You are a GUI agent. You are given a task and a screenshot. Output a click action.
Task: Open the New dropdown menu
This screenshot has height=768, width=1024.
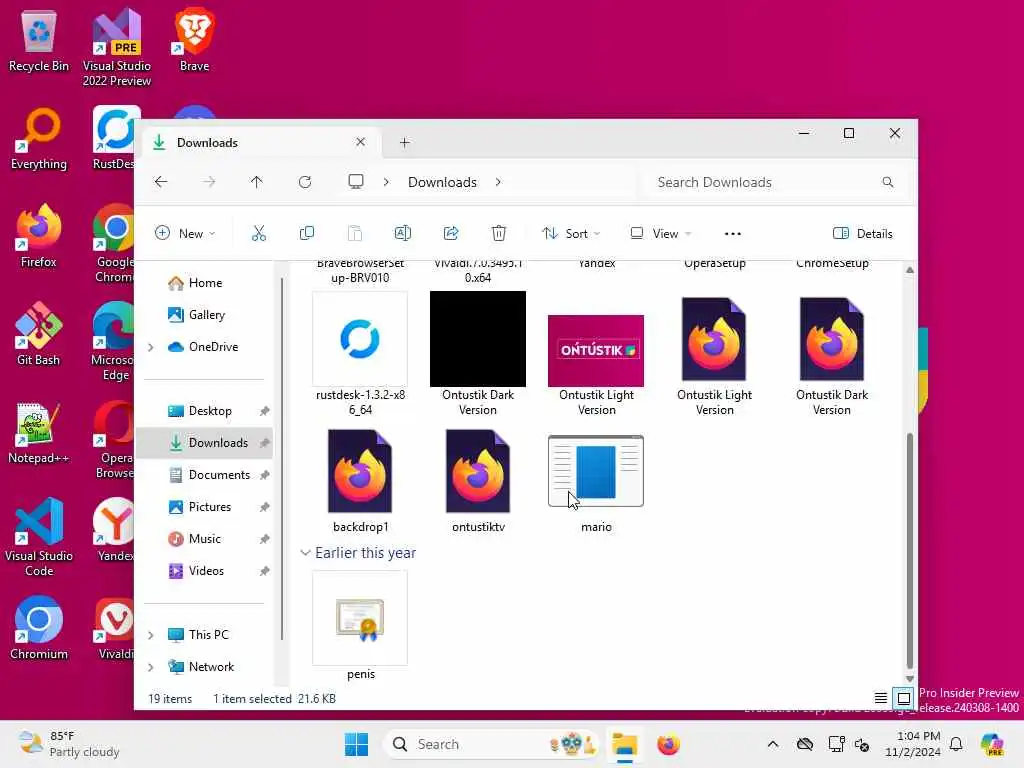click(185, 233)
